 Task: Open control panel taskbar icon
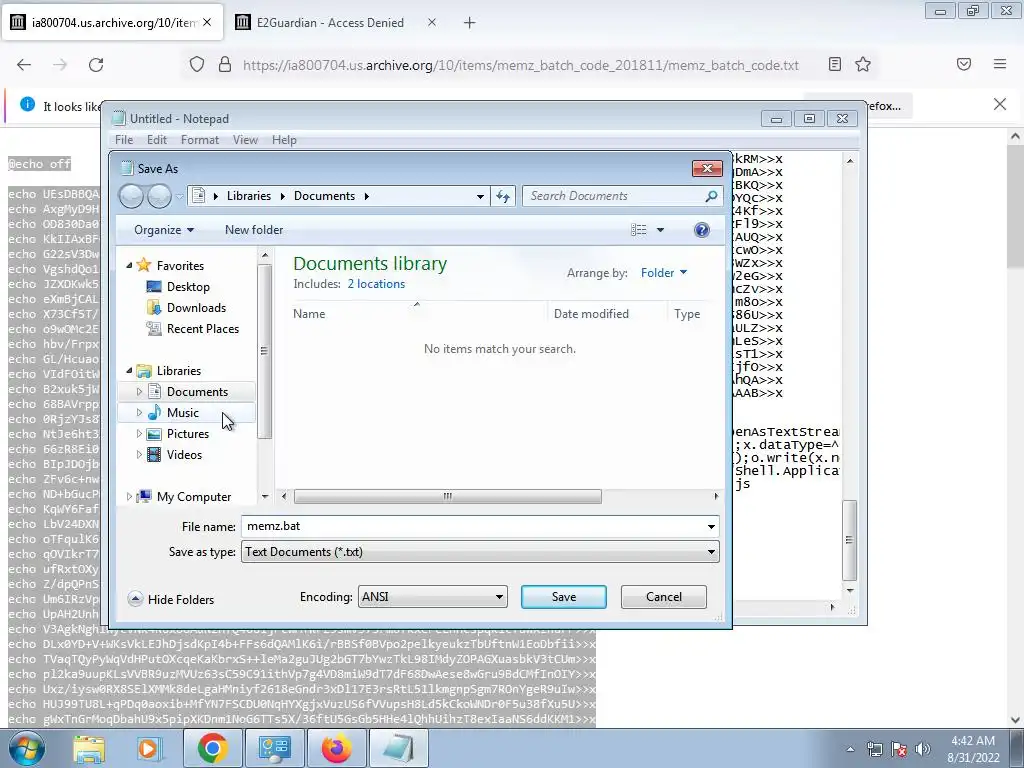pos(274,748)
